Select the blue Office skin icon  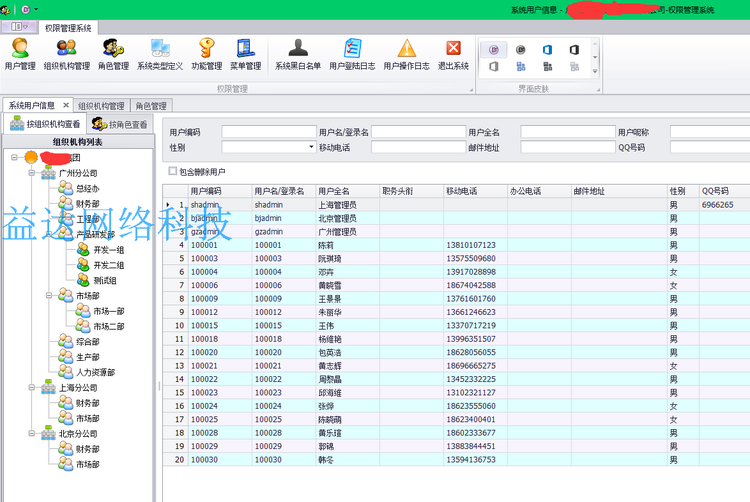coord(547,50)
